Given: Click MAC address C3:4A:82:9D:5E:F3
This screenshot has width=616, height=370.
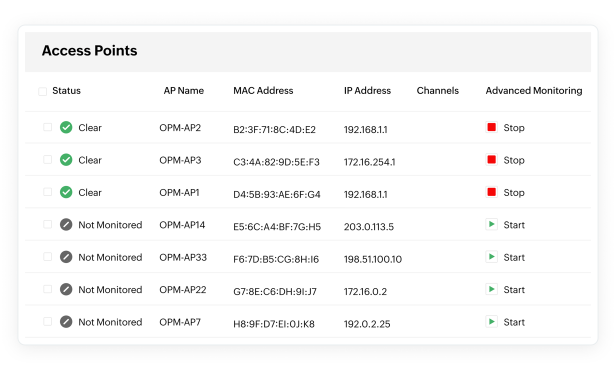Looking at the screenshot, I should tap(277, 162).
